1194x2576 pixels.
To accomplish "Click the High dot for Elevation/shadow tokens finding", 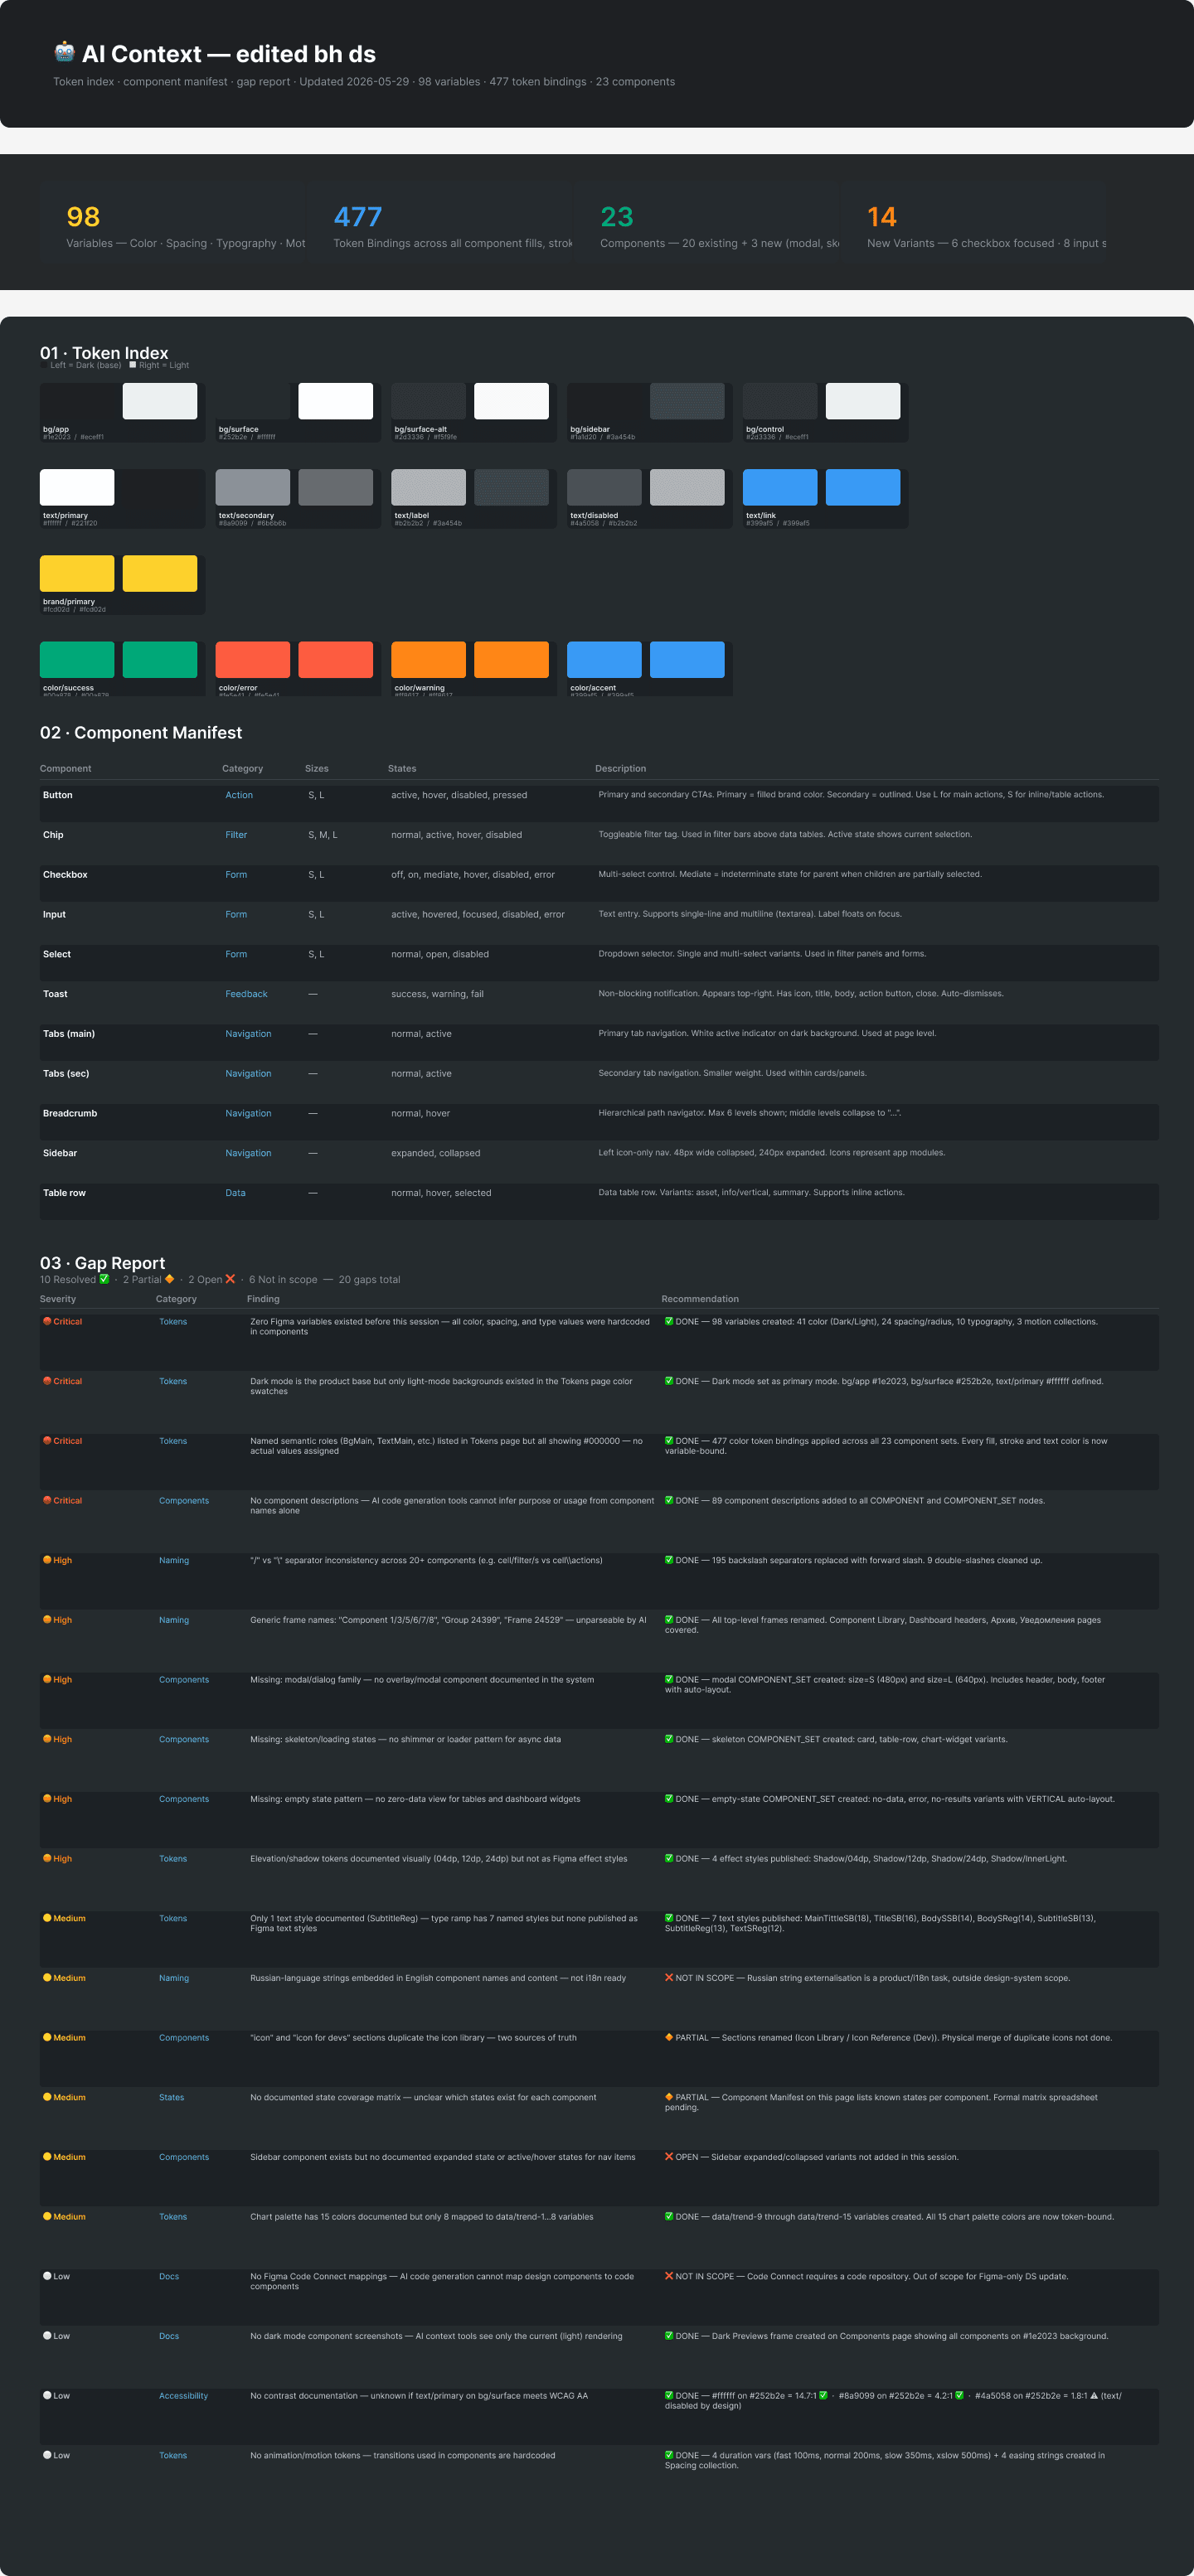I will (x=47, y=1858).
